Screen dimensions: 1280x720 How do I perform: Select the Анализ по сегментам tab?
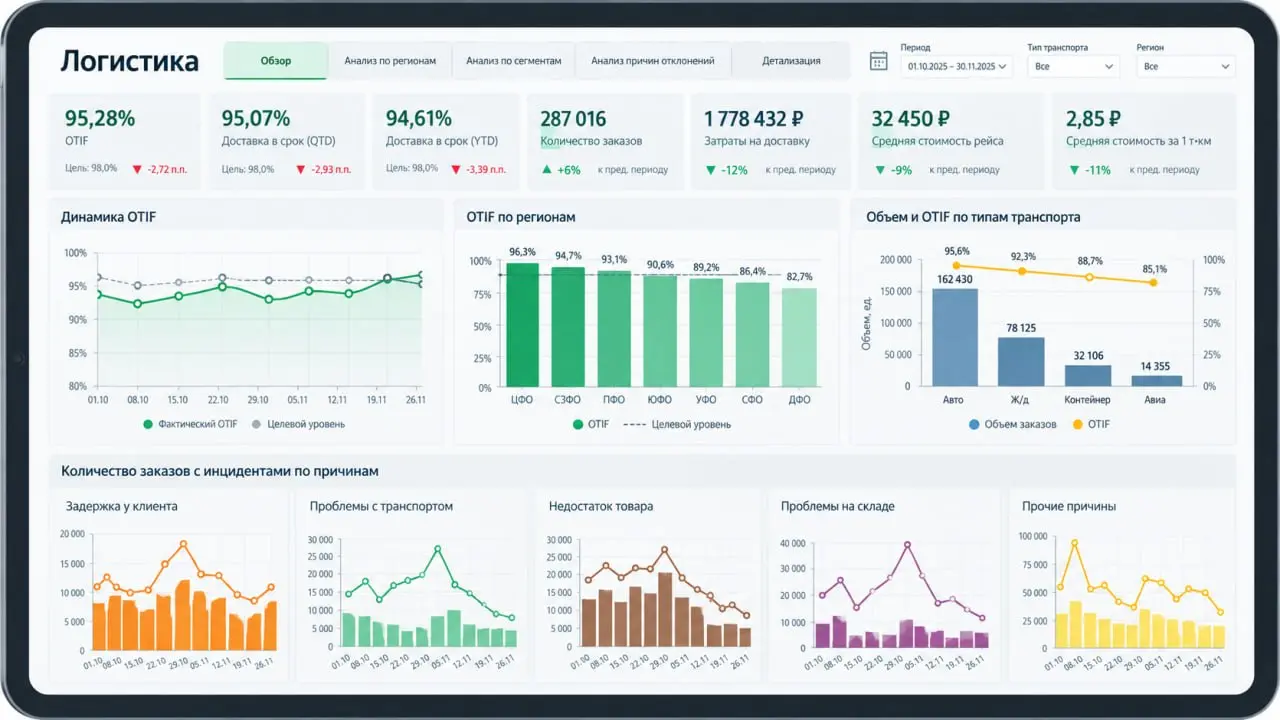pos(514,61)
